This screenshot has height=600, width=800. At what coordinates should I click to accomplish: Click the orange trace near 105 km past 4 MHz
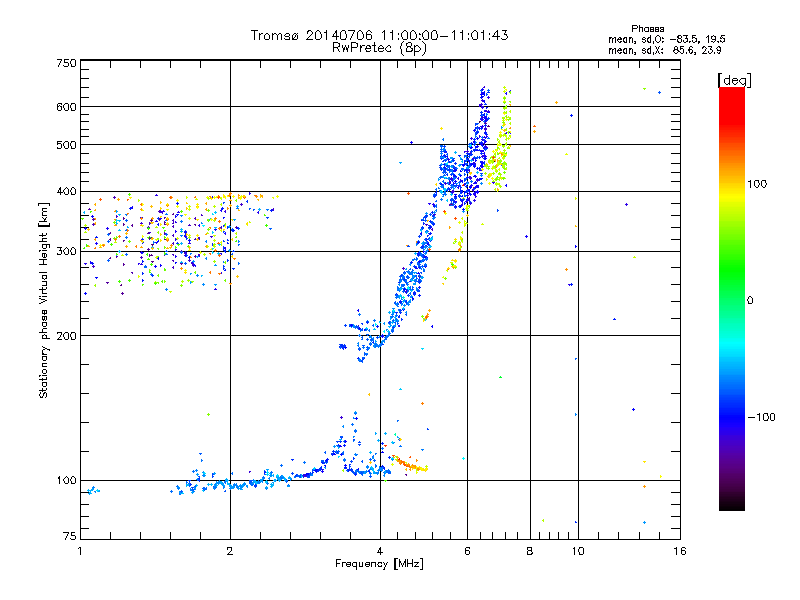pyautogui.click(x=409, y=464)
